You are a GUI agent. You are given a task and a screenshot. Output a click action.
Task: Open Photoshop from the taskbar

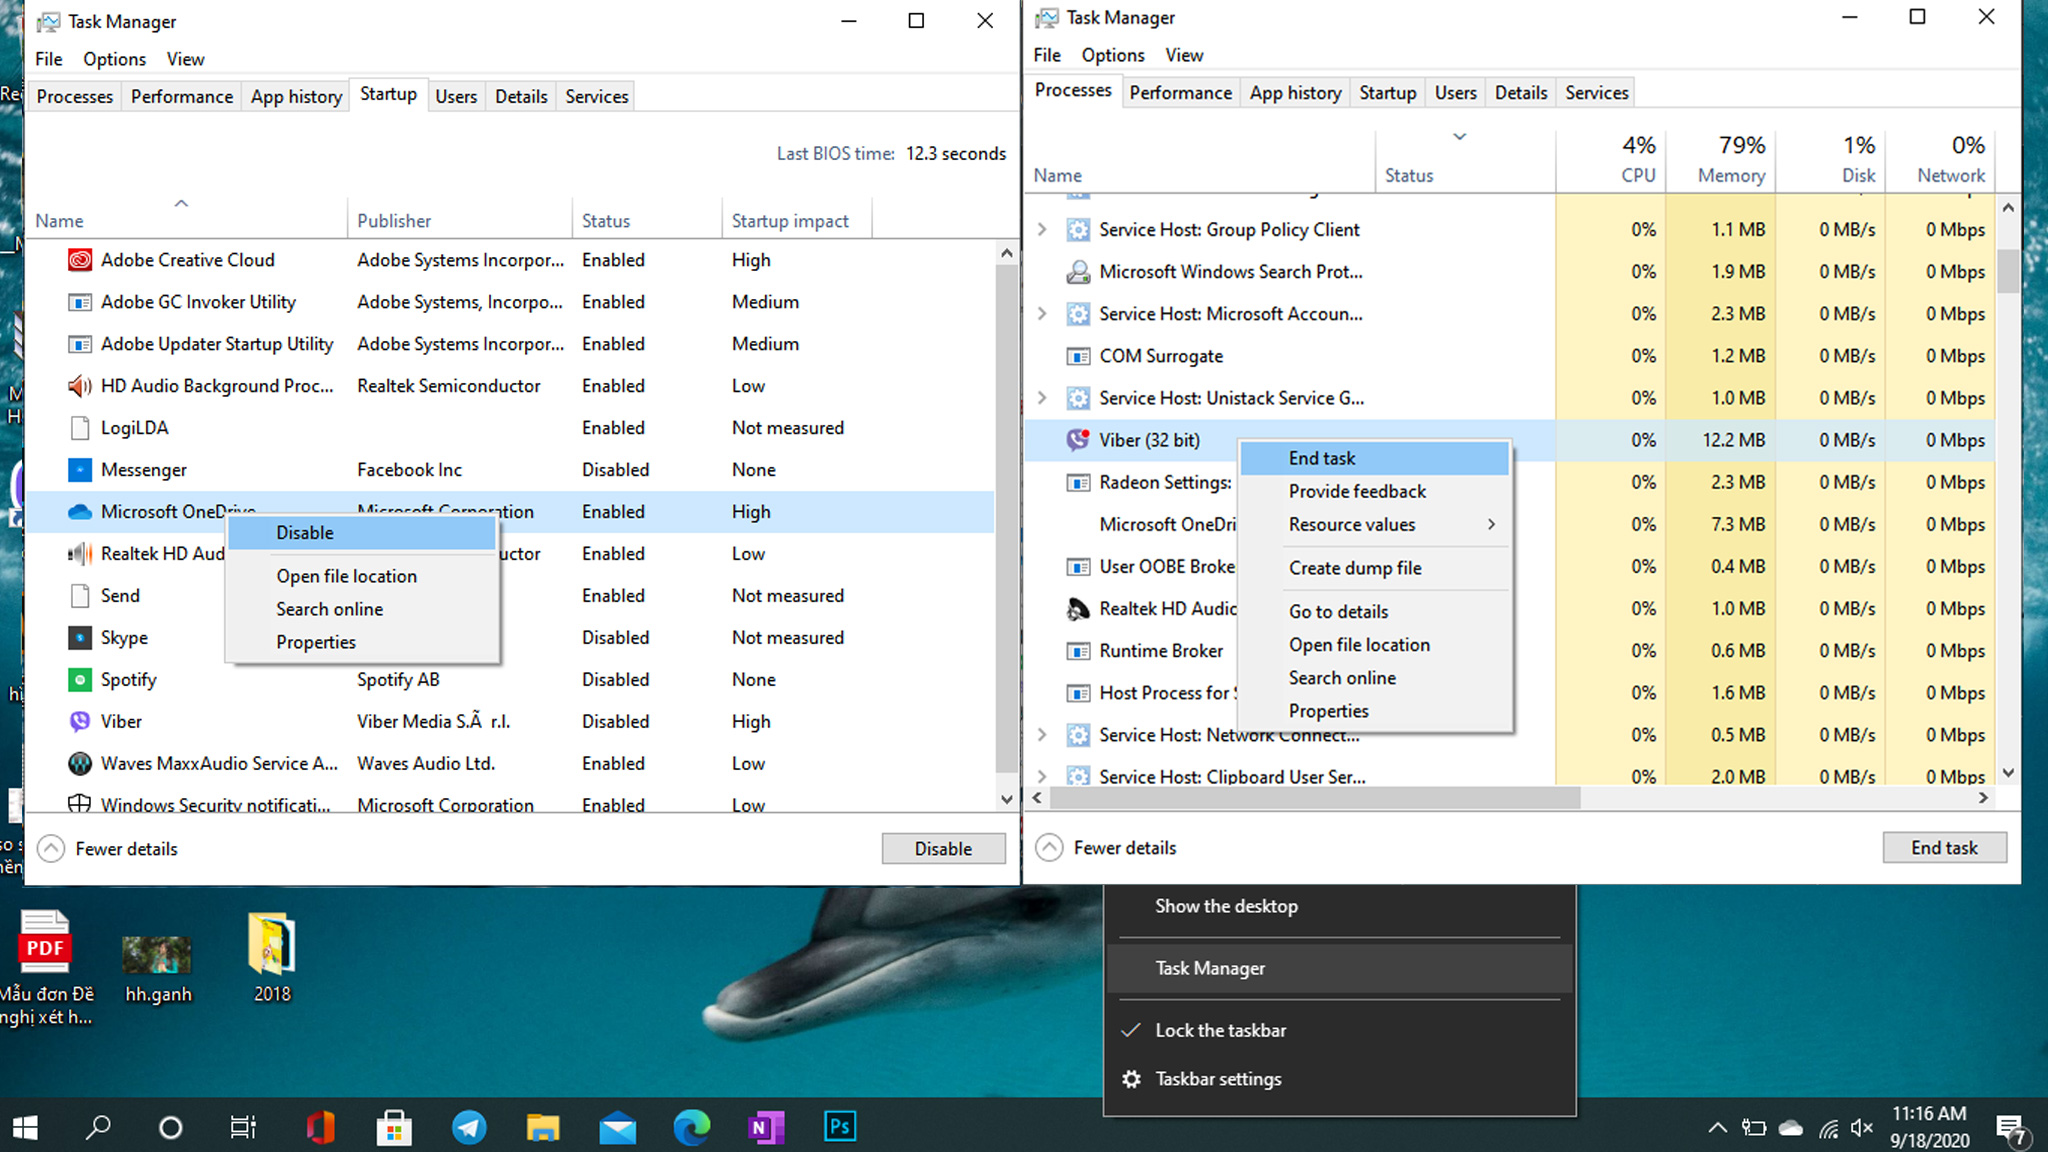pyautogui.click(x=839, y=1128)
